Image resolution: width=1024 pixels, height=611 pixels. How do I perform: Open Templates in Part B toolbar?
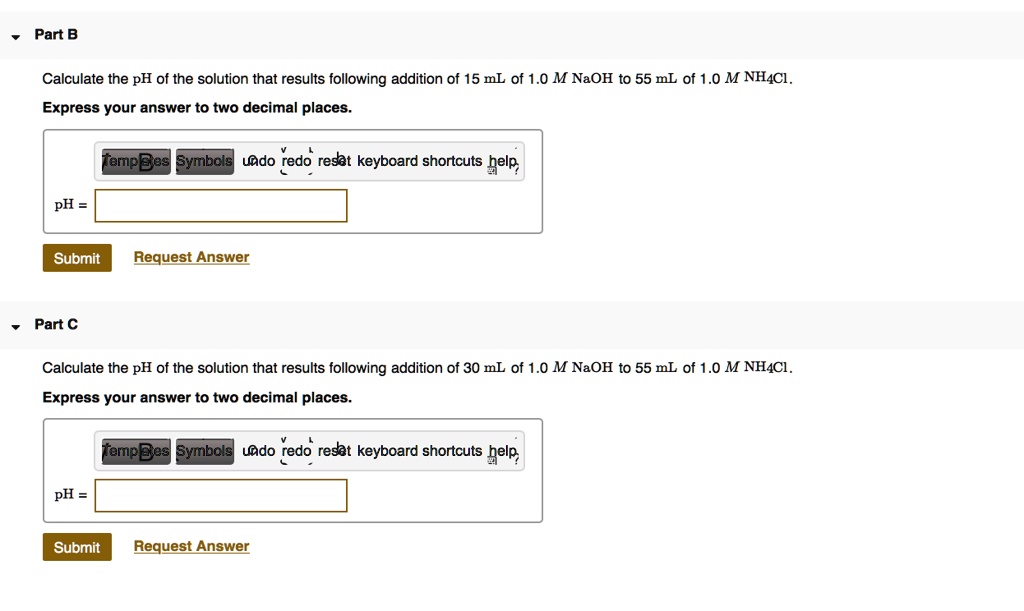pos(136,162)
